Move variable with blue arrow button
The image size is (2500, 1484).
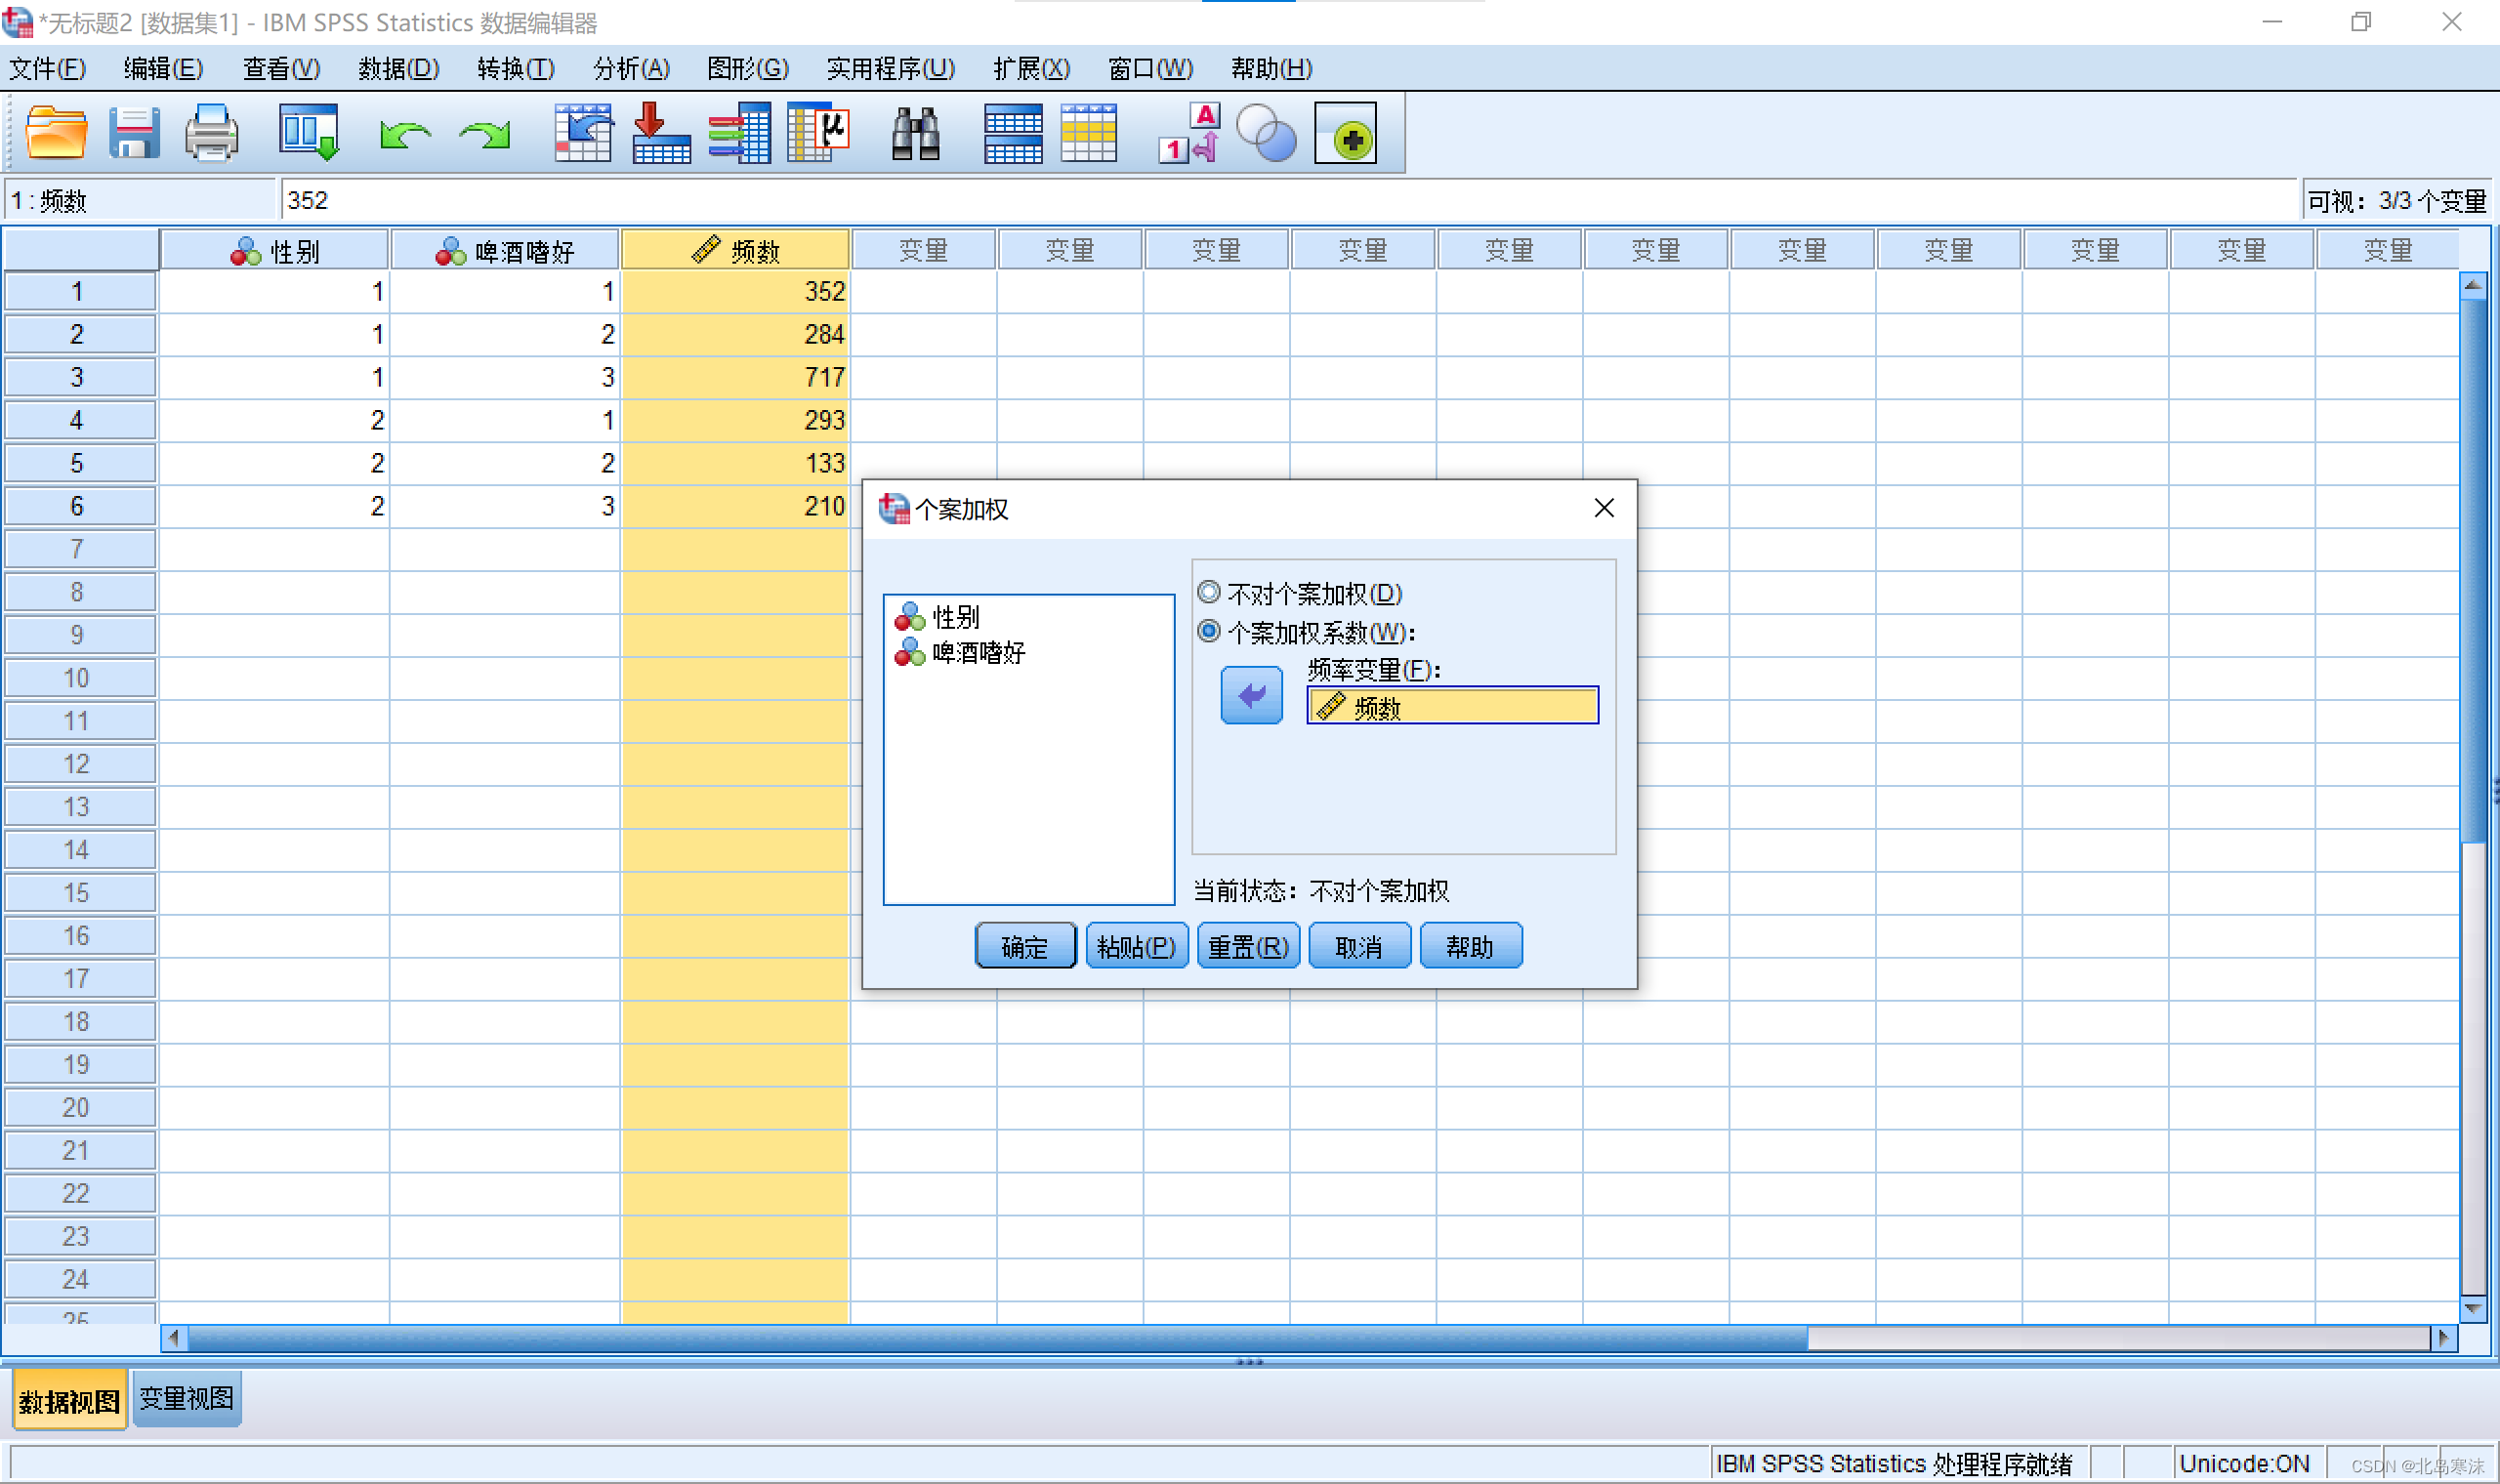[x=1251, y=696]
